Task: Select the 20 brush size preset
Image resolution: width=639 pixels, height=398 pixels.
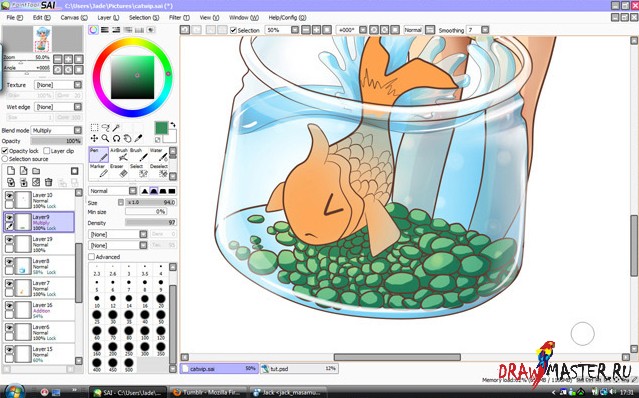Action: [x=161, y=300]
